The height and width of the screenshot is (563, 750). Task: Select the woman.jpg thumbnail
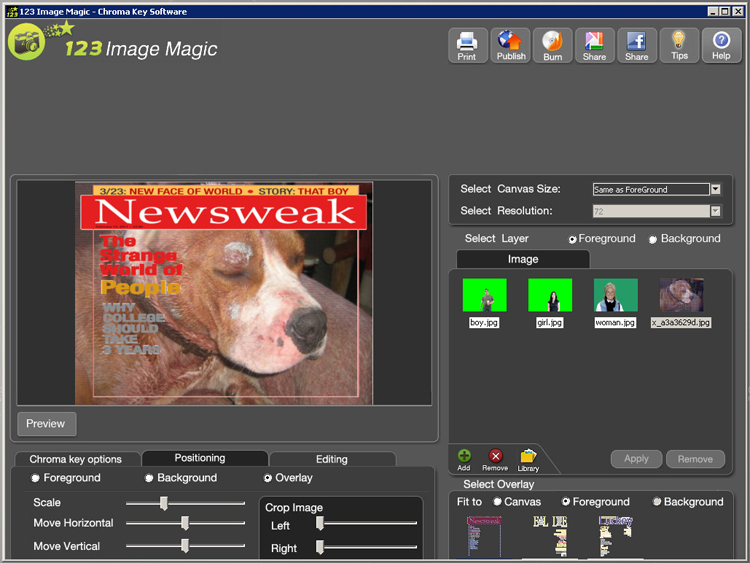615,296
